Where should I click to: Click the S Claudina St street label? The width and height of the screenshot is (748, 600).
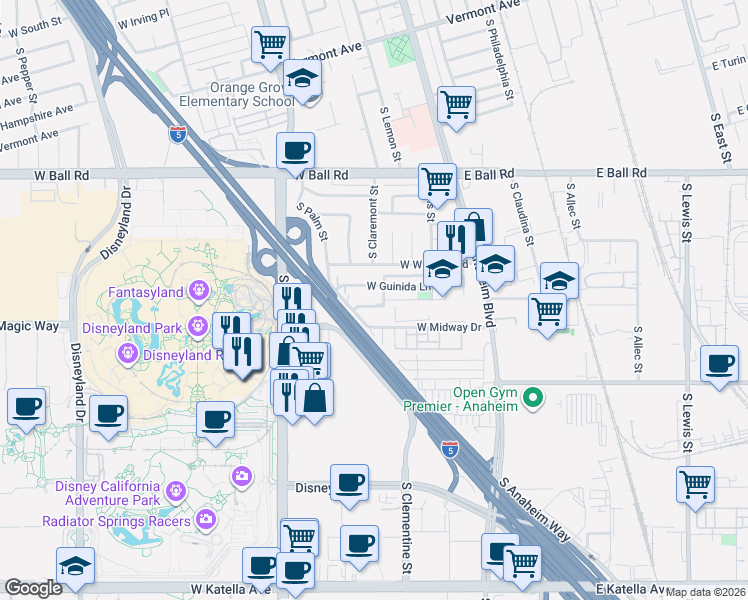point(522,214)
